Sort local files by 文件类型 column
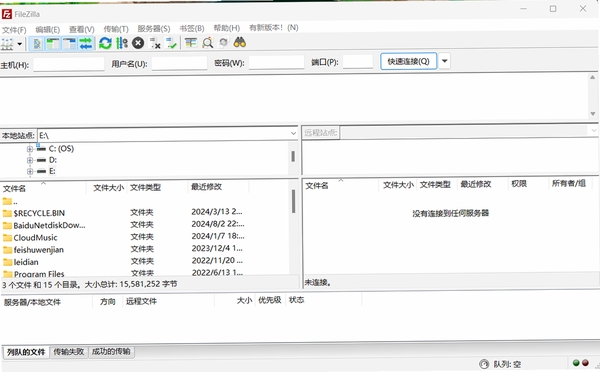Viewport: 600px width, 372px height. click(145, 187)
